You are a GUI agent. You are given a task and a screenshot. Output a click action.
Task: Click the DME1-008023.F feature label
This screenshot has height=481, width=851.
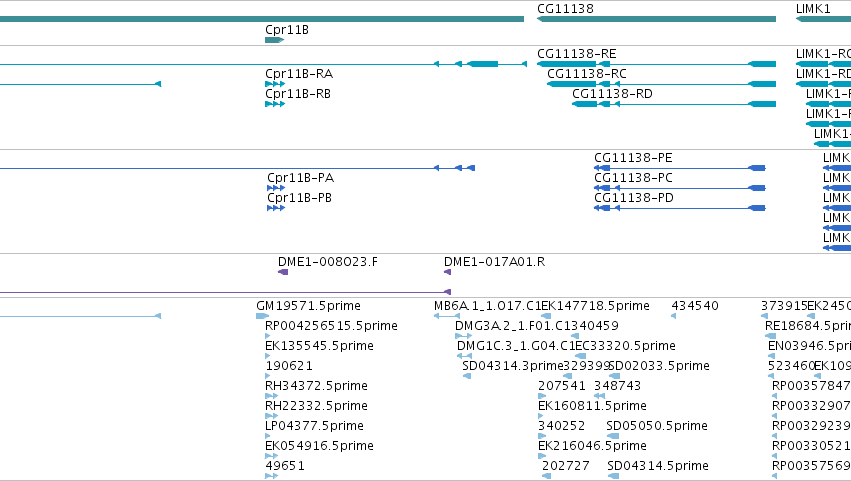328,262
